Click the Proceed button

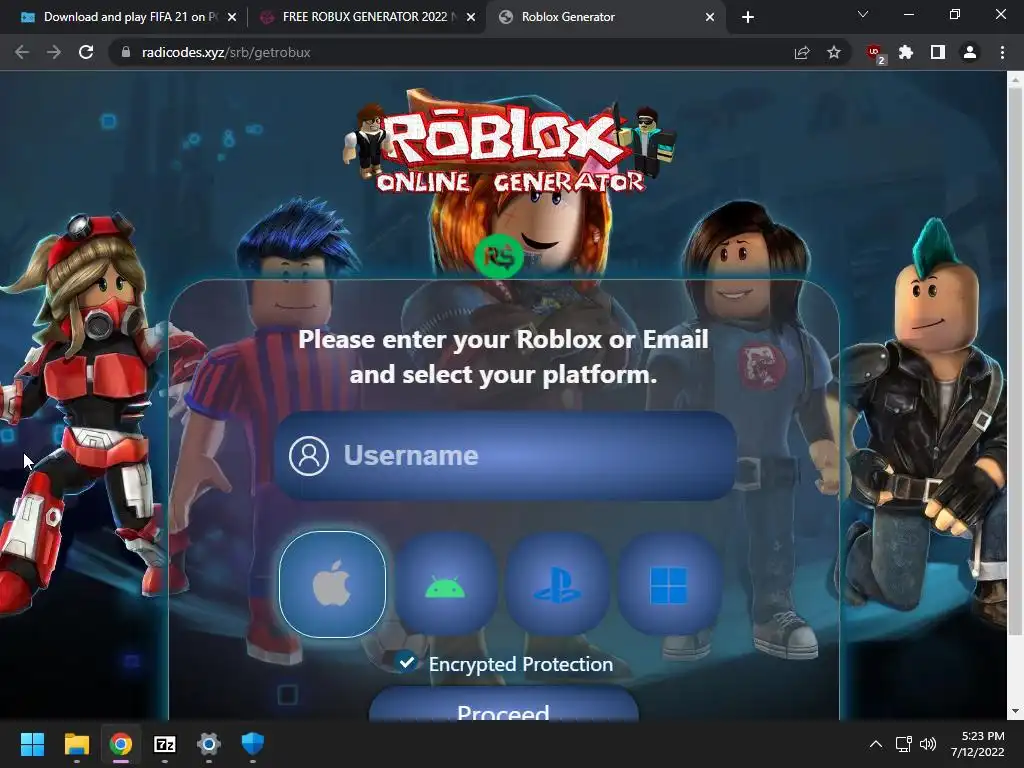[504, 705]
